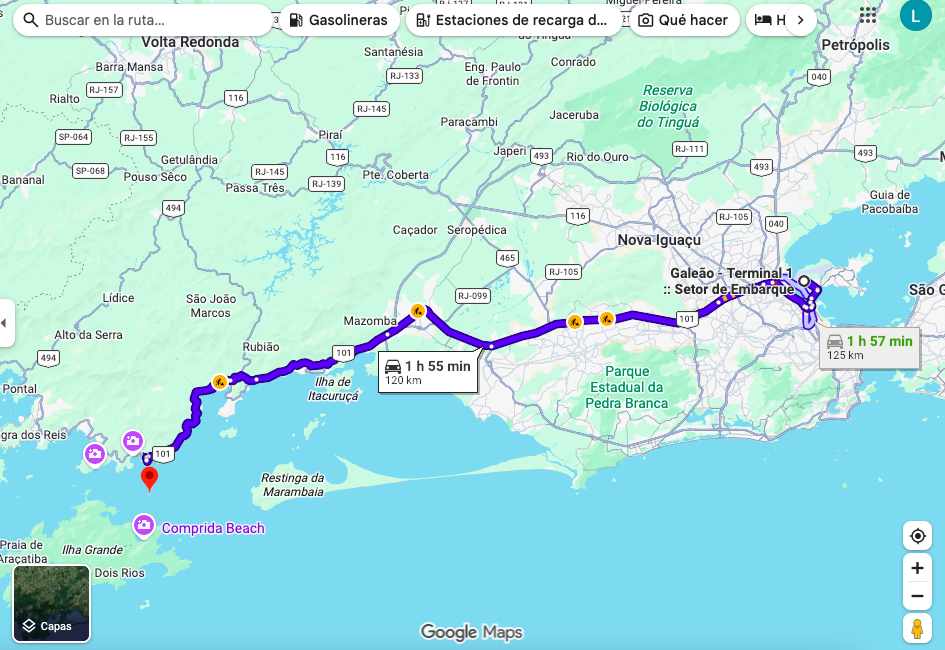Viewport: 945px width, 650px height.
Task: Click roadwork warning icon near Mazomba
Action: (x=418, y=311)
